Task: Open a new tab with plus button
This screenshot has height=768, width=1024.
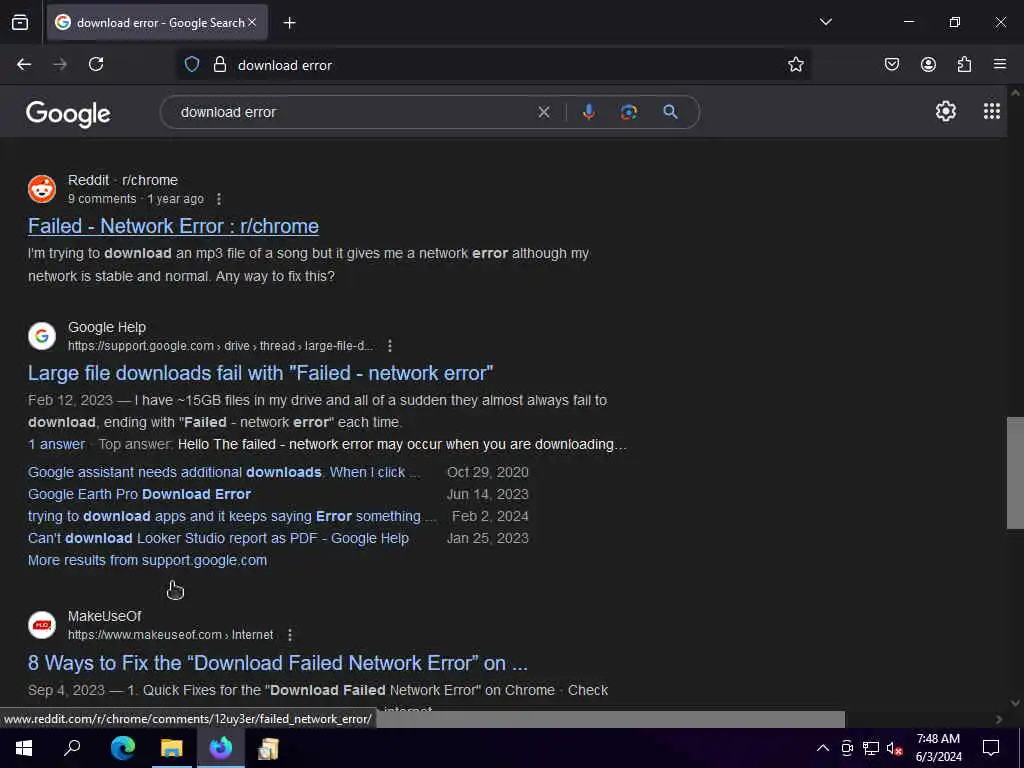Action: (x=289, y=23)
